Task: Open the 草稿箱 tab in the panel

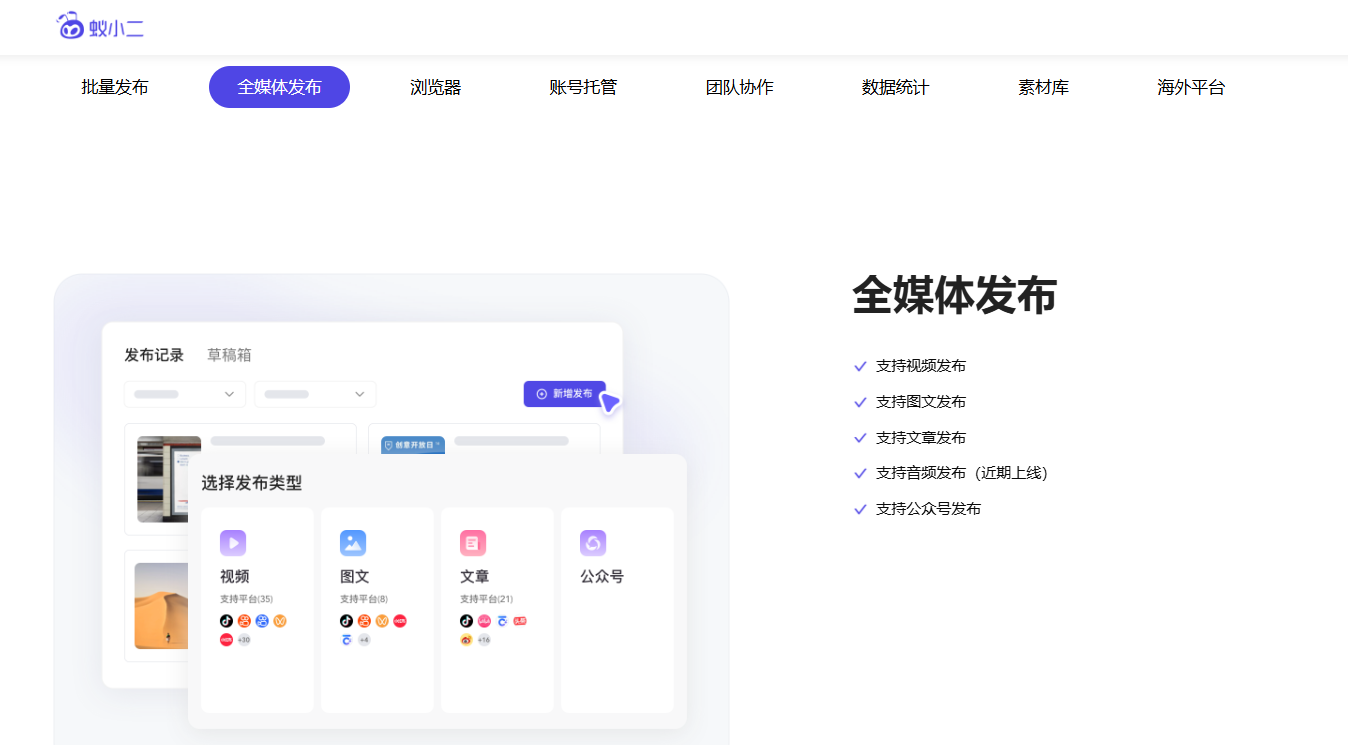Action: pos(229,355)
